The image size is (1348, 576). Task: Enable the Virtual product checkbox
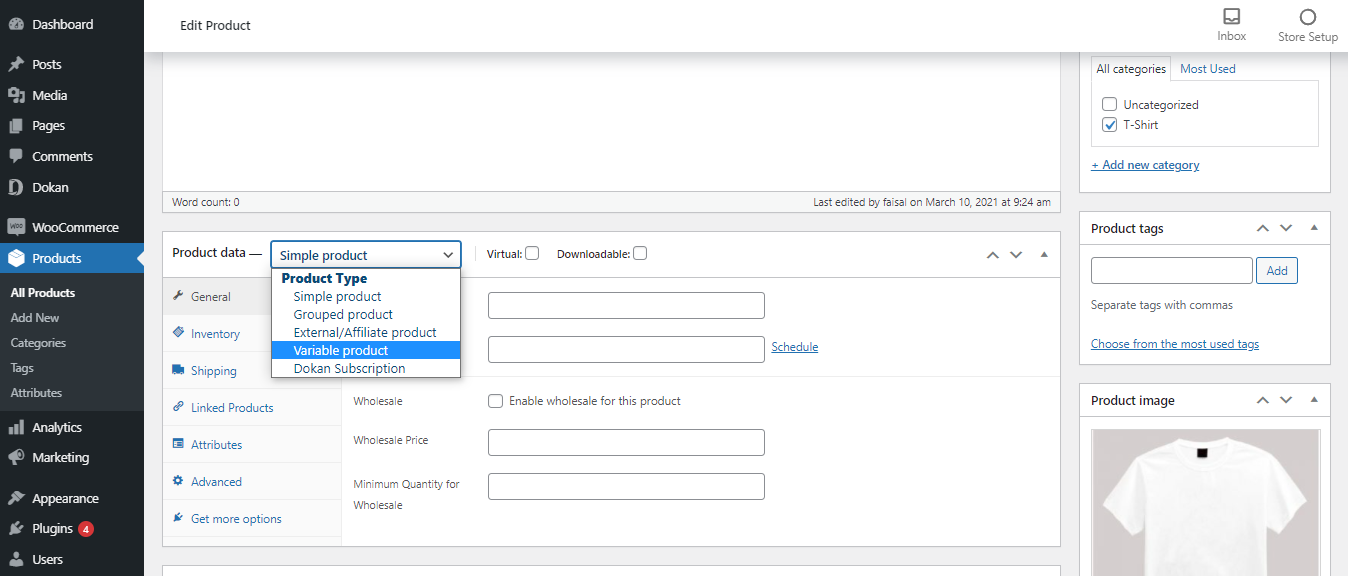(x=531, y=253)
